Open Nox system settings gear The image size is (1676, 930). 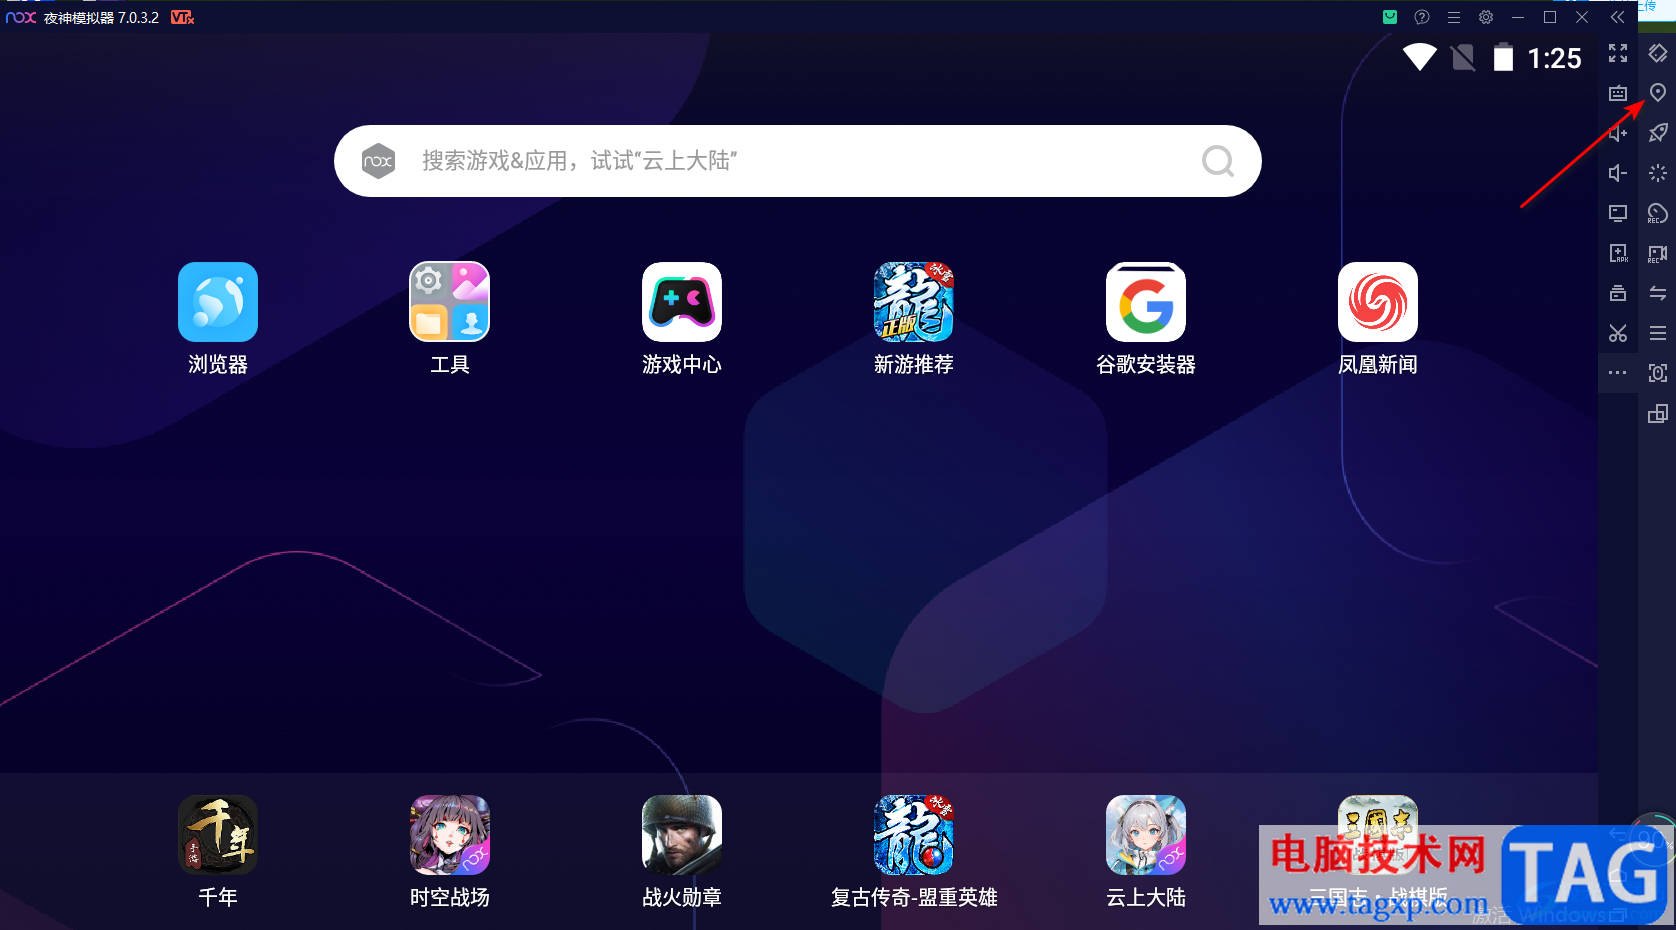click(x=1486, y=17)
